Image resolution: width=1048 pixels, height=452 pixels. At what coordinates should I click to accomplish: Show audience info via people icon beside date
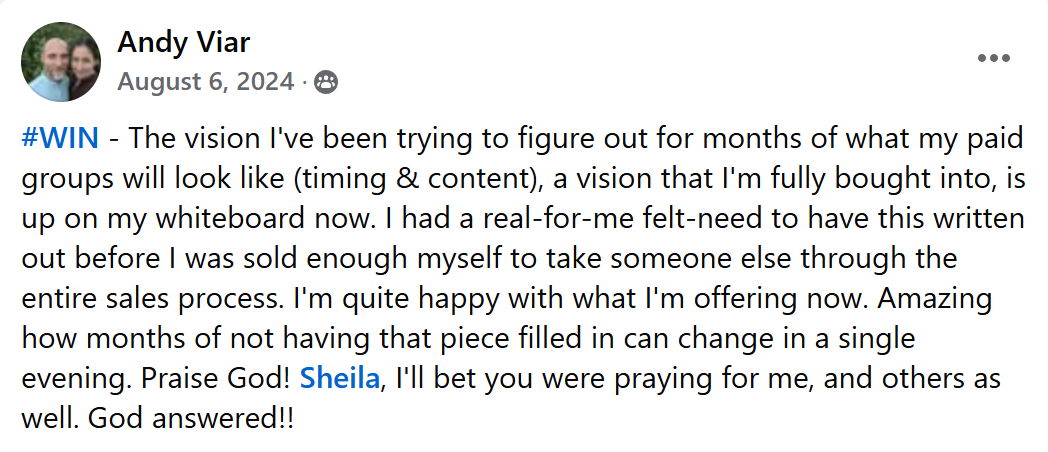[326, 82]
